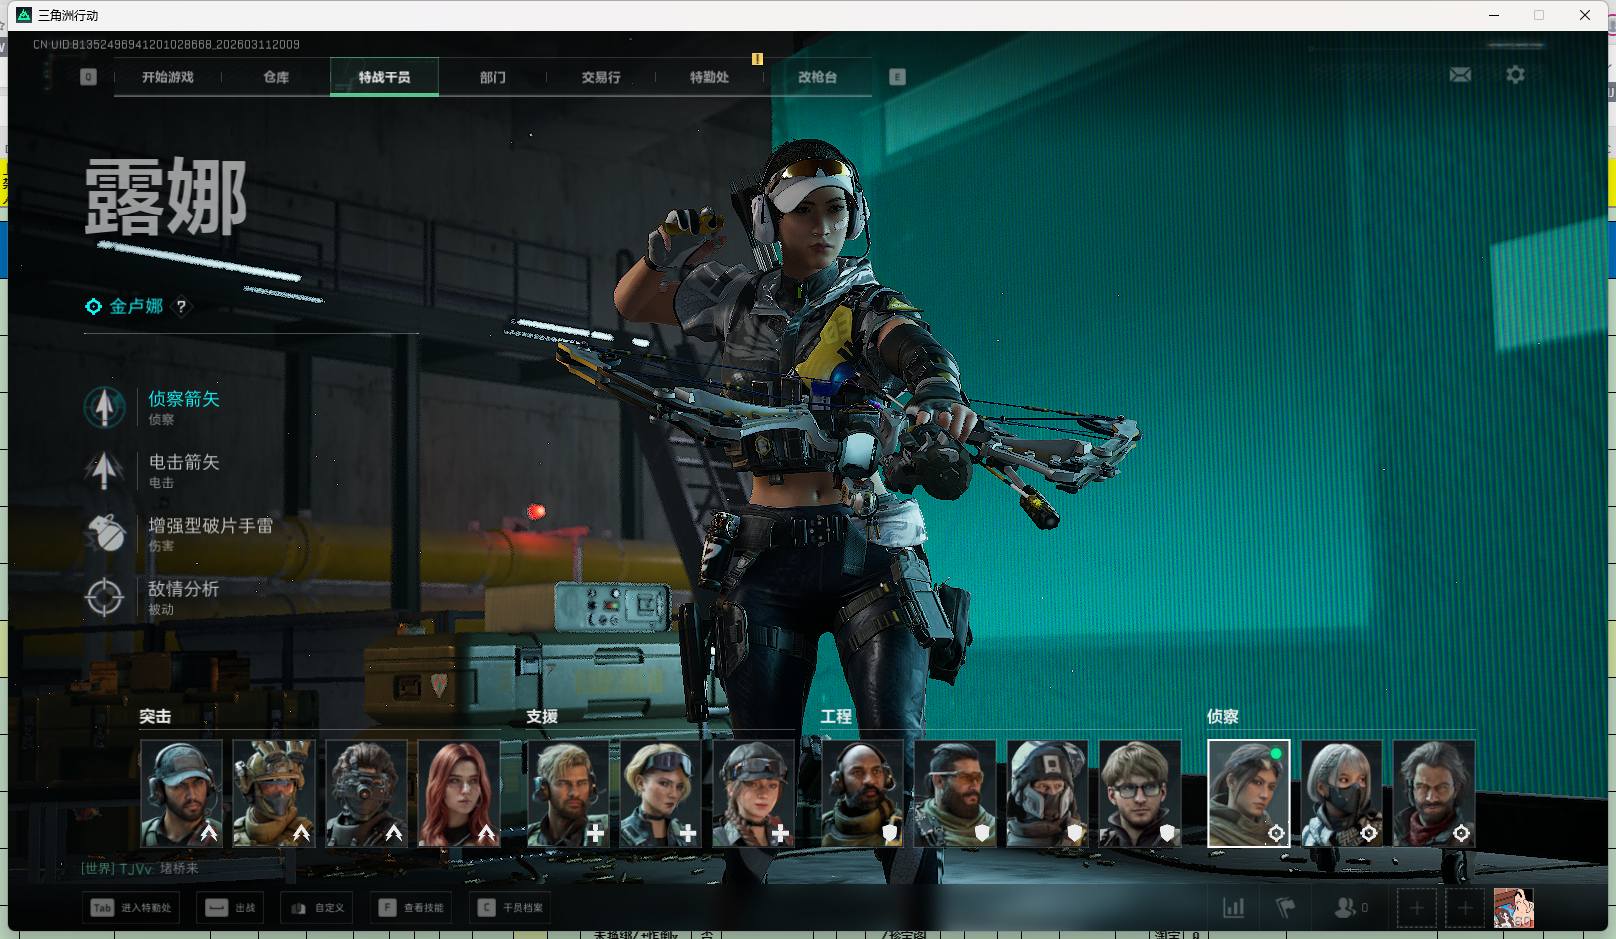This screenshot has height=939, width=1616.
Task: Select assault operator with tan helmet and mask
Action: coord(274,793)
